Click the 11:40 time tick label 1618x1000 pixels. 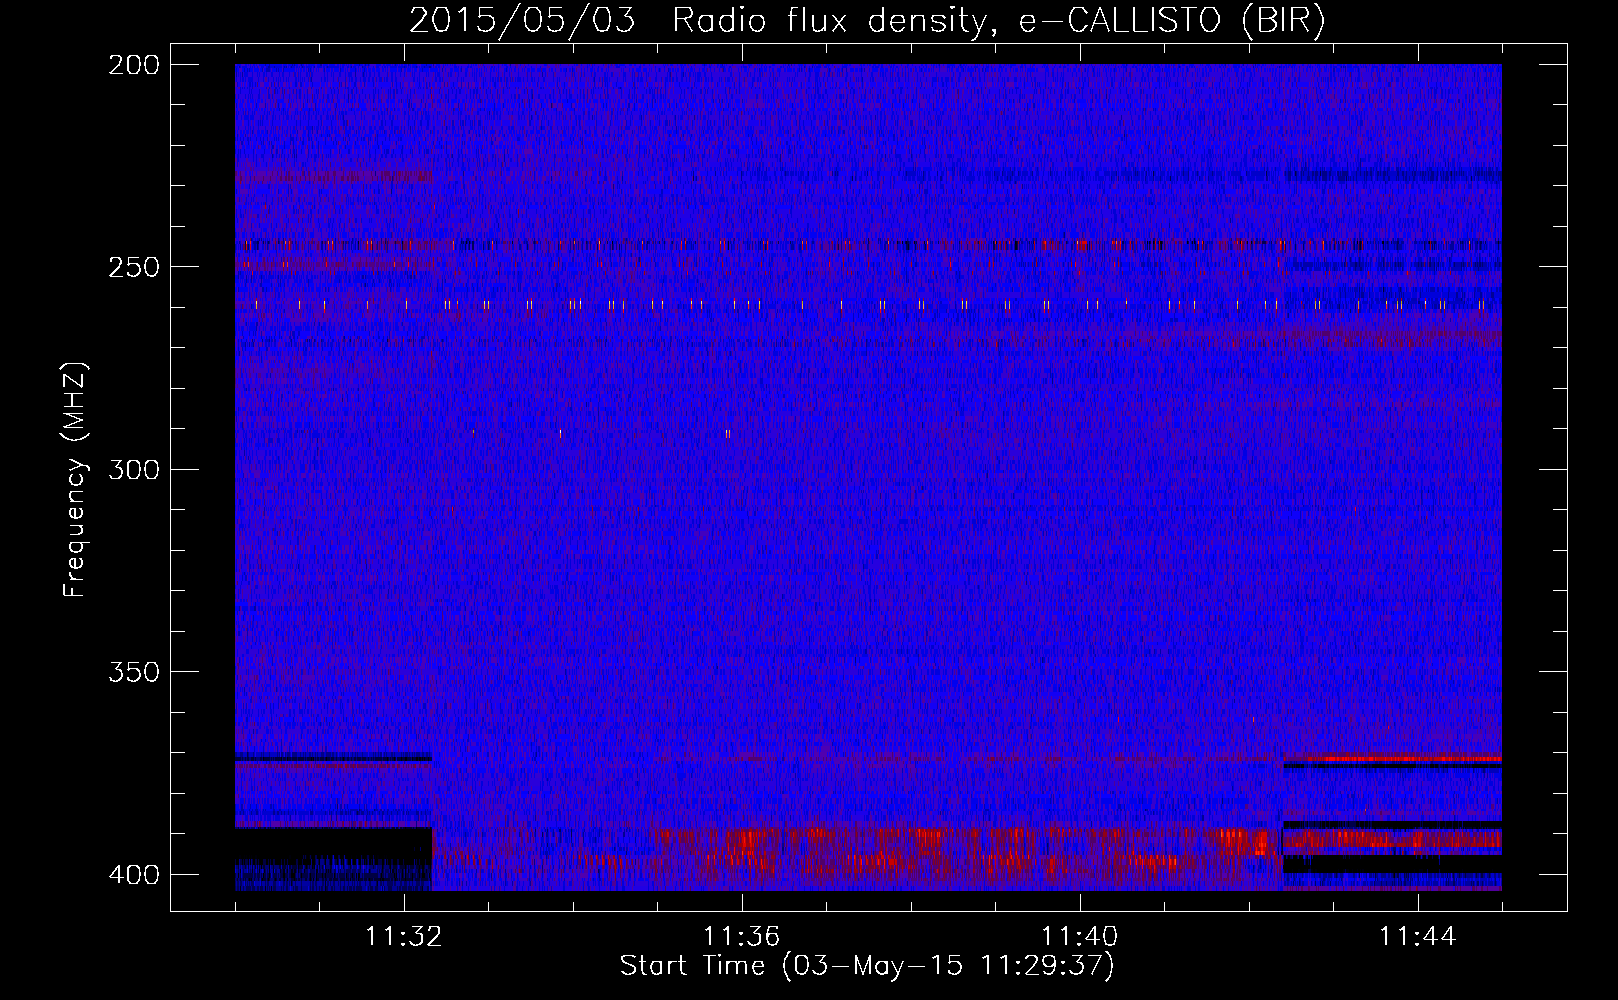coord(1079,936)
